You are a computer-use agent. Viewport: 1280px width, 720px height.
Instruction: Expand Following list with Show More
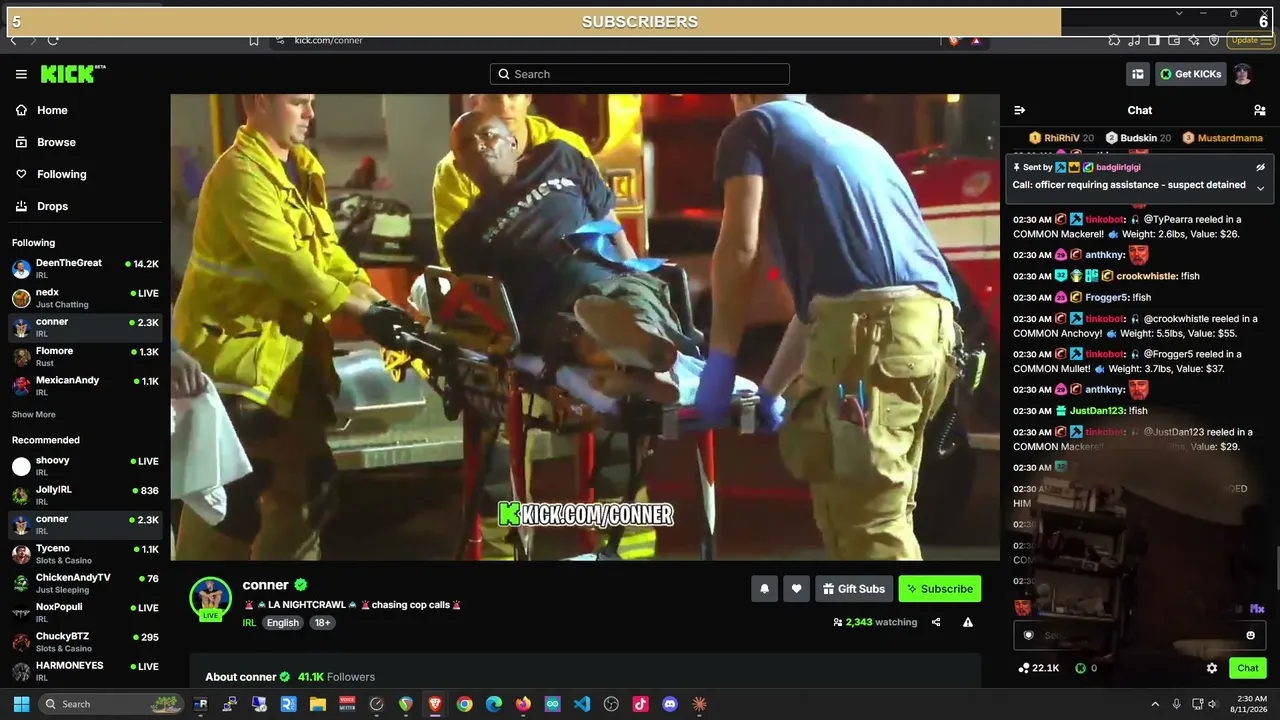pyautogui.click(x=34, y=415)
